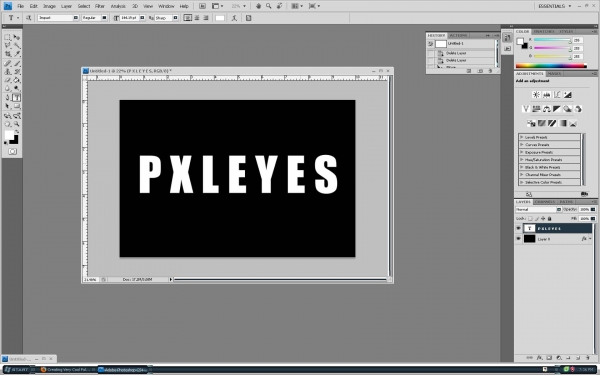Select the Rectangular Marquee tool
This screenshot has width=600, height=375.
pyautogui.click(x=7, y=37)
